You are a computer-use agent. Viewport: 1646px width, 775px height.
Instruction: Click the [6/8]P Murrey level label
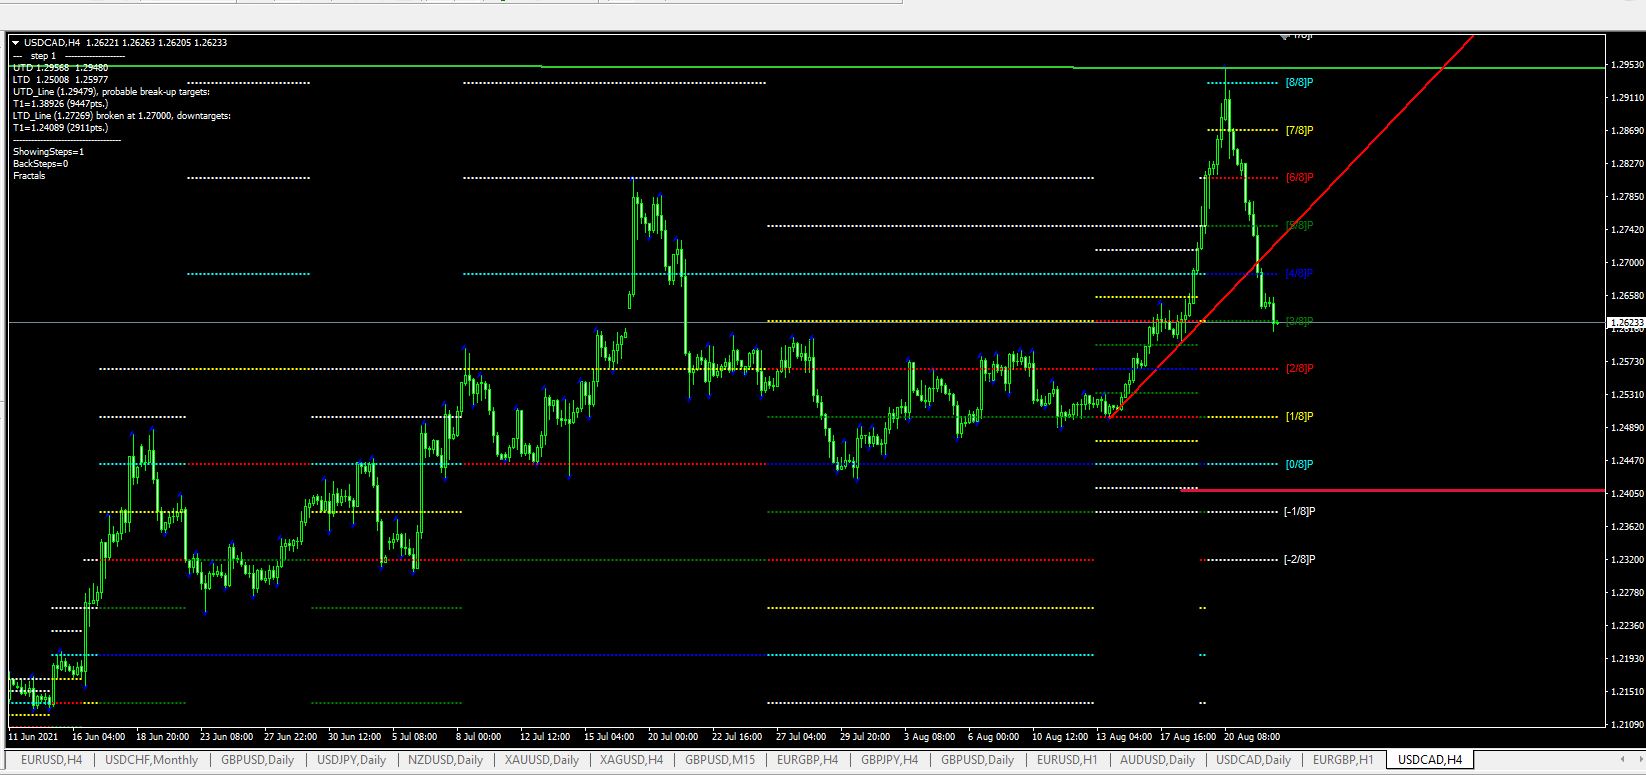1299,177
